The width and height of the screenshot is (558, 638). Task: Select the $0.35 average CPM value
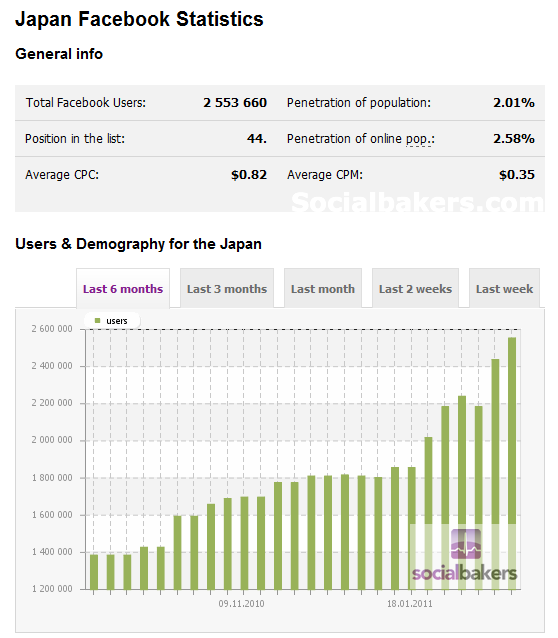[x=516, y=175]
